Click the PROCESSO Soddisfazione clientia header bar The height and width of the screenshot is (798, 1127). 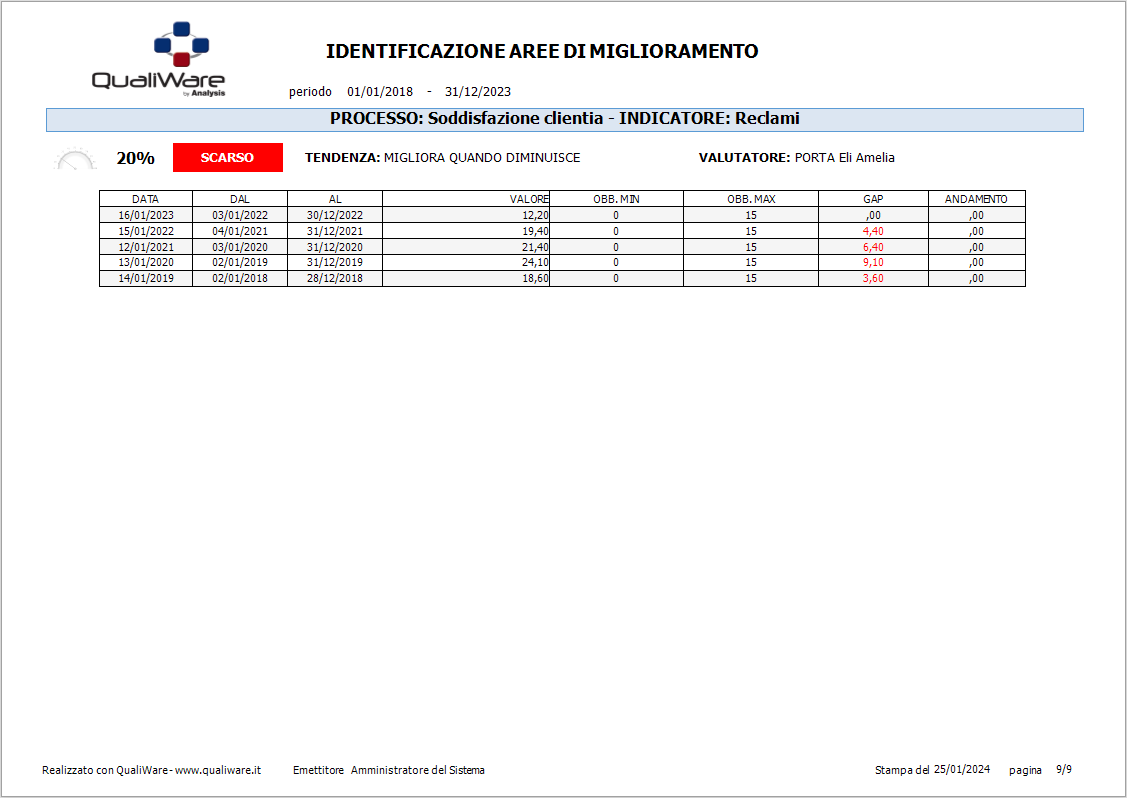point(564,119)
